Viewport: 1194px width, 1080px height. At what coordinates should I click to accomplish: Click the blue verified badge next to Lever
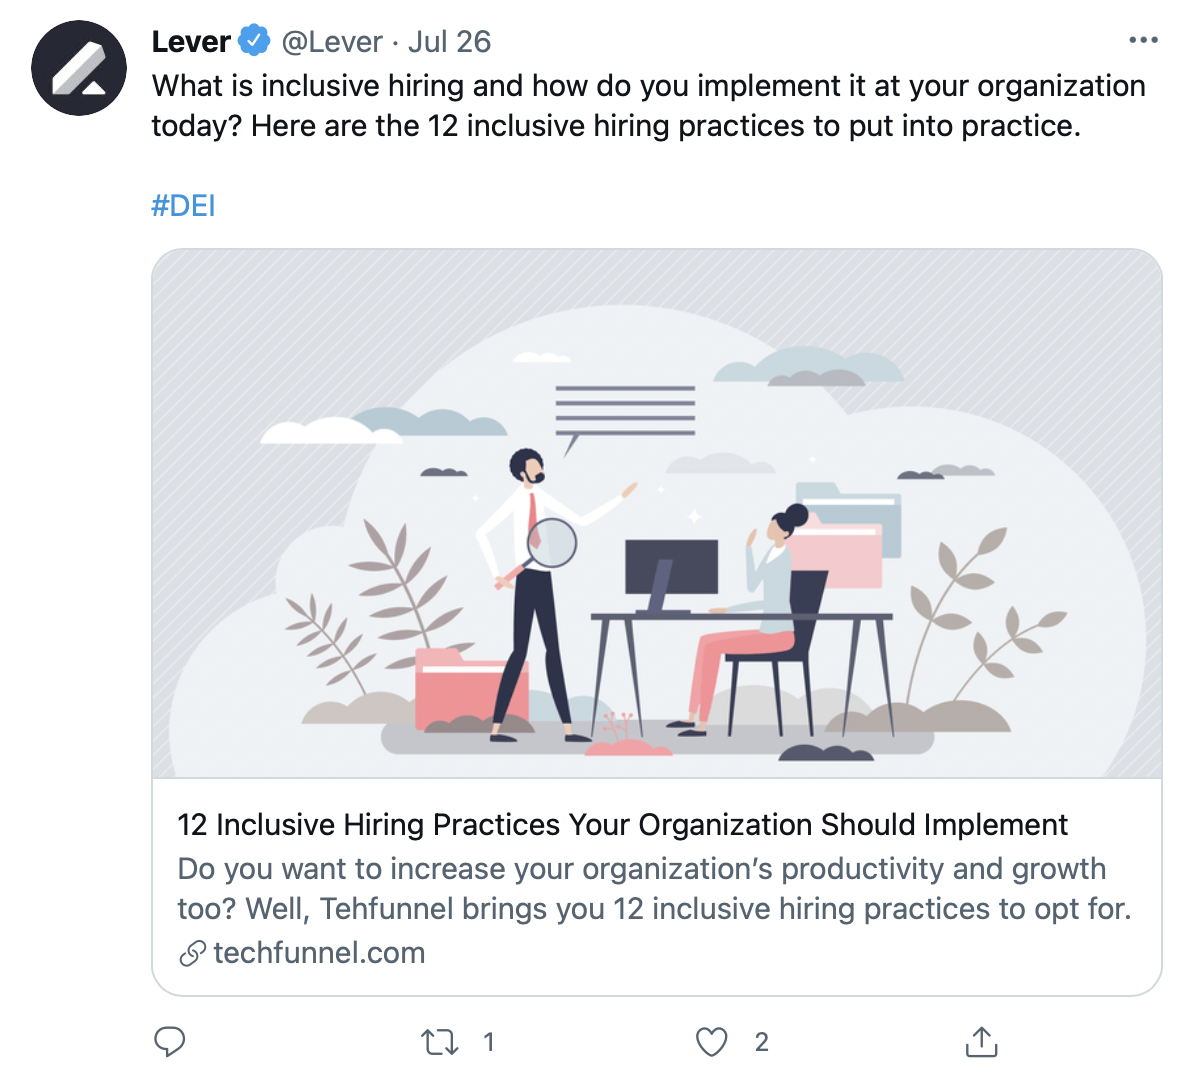254,40
